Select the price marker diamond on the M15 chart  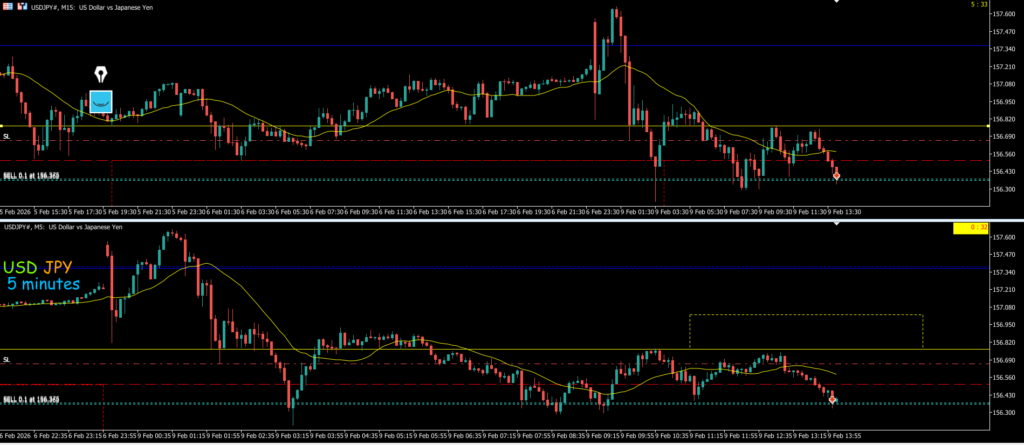pyautogui.click(x=836, y=176)
